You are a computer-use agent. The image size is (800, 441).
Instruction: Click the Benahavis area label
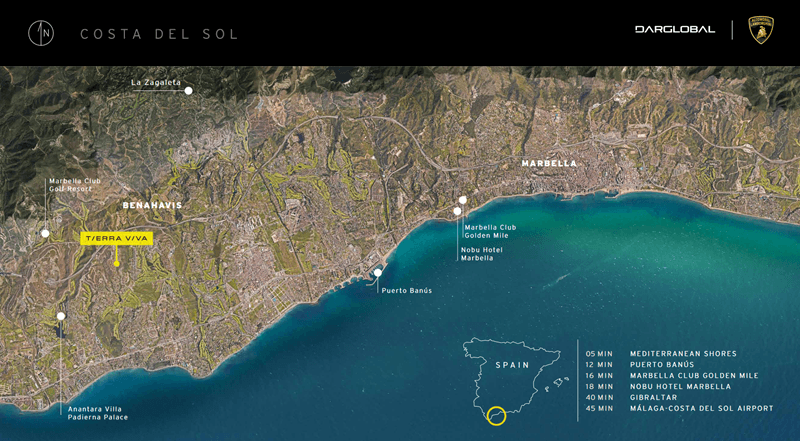[x=152, y=205]
